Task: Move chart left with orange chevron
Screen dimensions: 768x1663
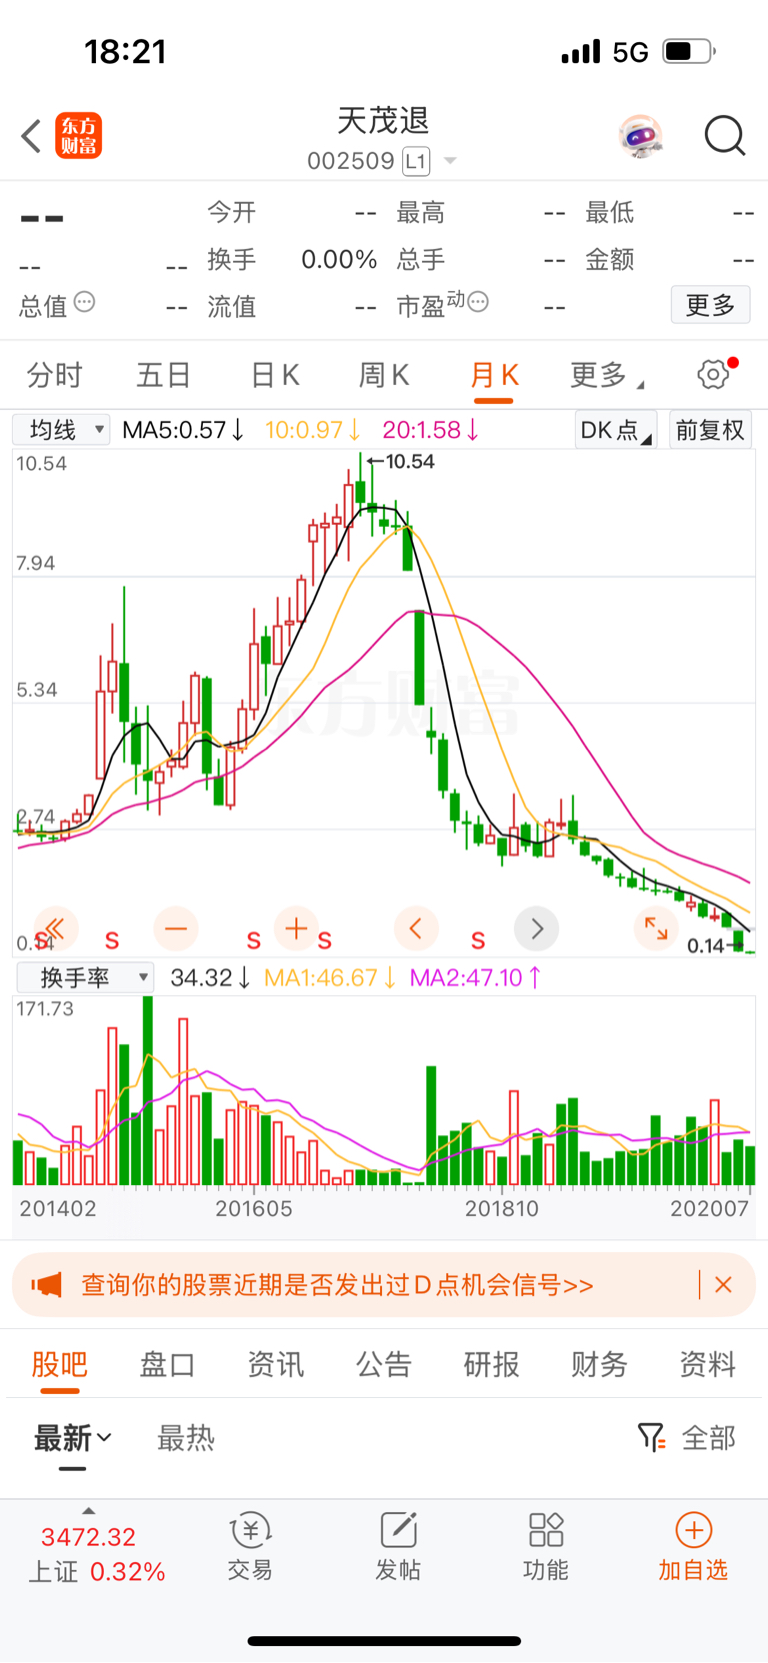Action: [416, 929]
